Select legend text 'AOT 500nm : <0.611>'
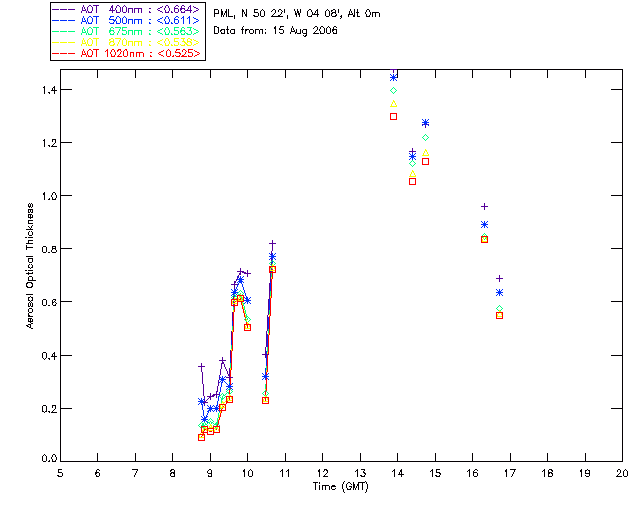The image size is (640, 512). [140, 20]
